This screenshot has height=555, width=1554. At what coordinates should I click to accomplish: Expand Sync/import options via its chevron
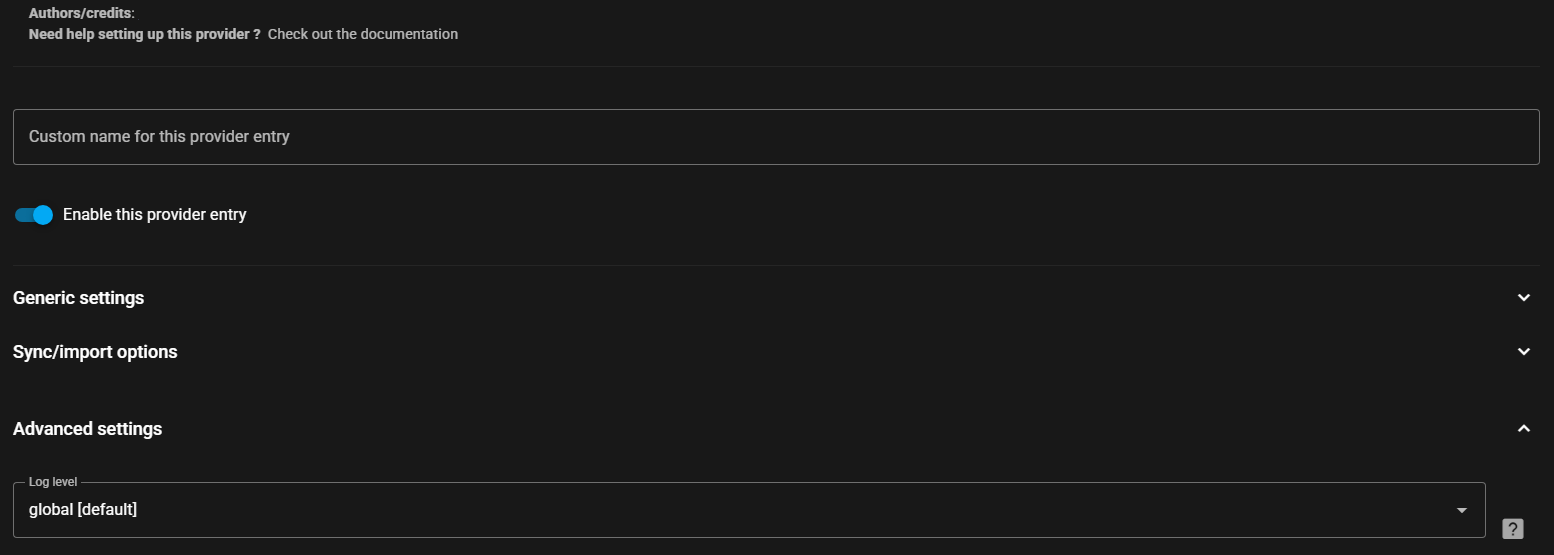[x=1524, y=352]
